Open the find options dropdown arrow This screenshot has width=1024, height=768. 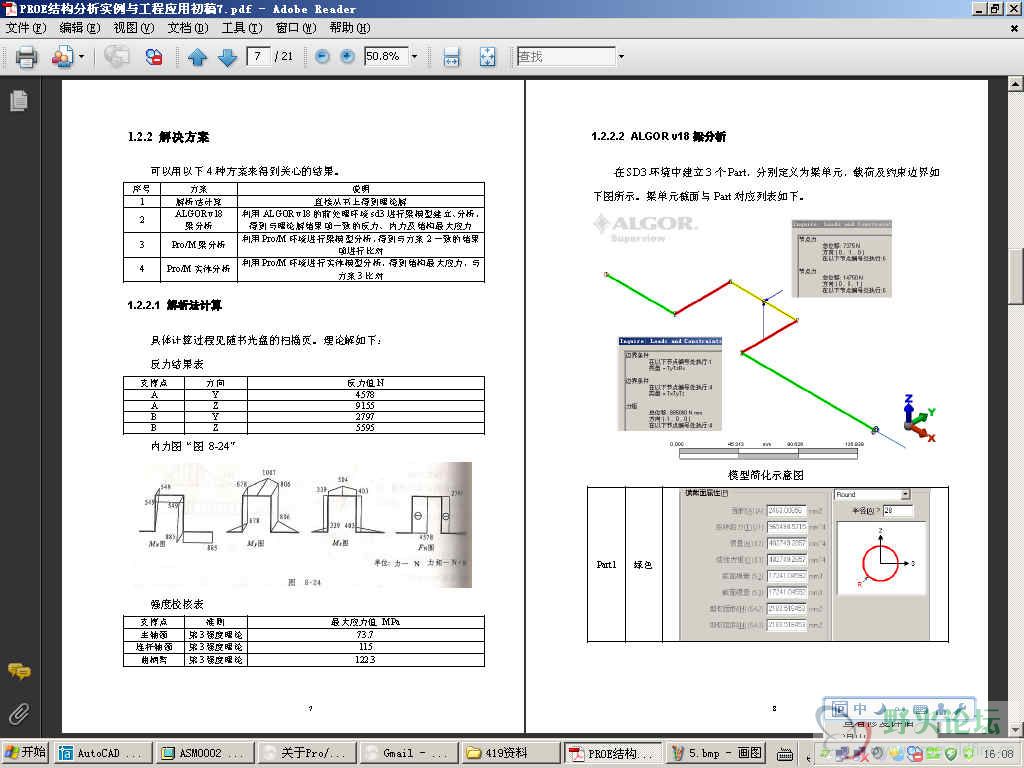tap(621, 57)
